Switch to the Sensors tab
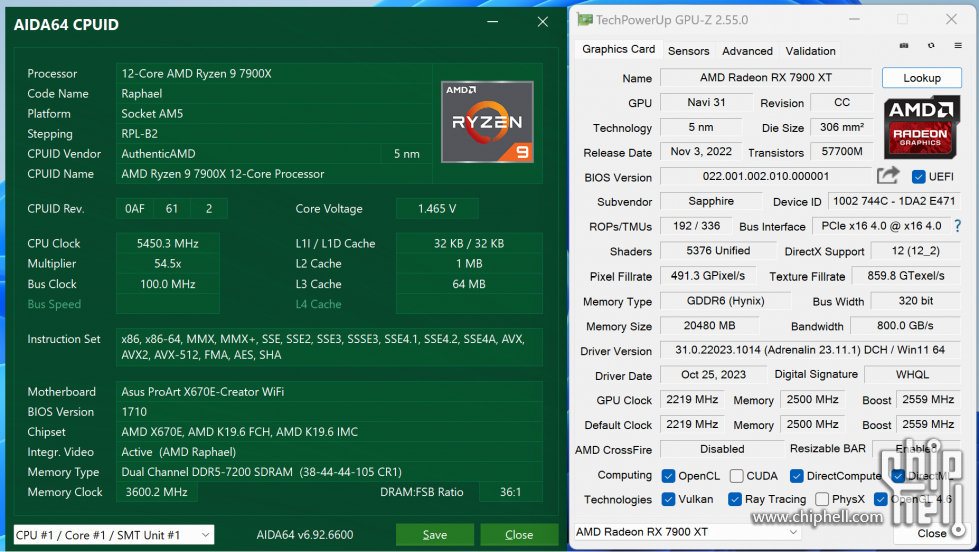Viewport: 979px width, 552px height. (688, 51)
